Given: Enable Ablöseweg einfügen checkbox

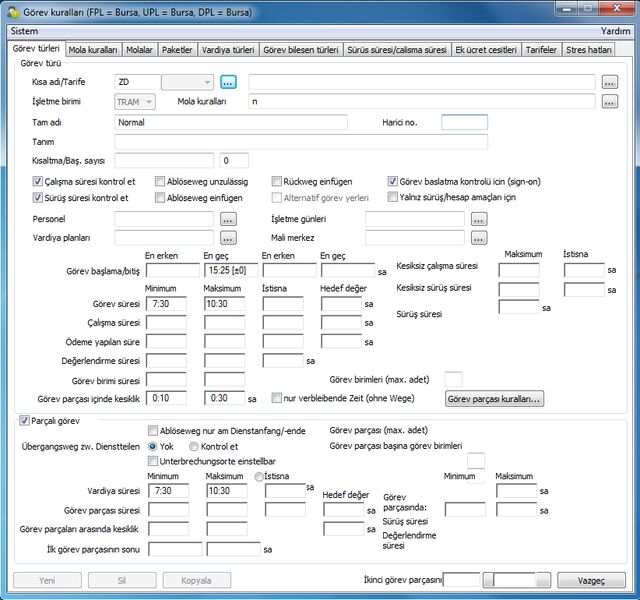Looking at the screenshot, I should pyautogui.click(x=160, y=198).
